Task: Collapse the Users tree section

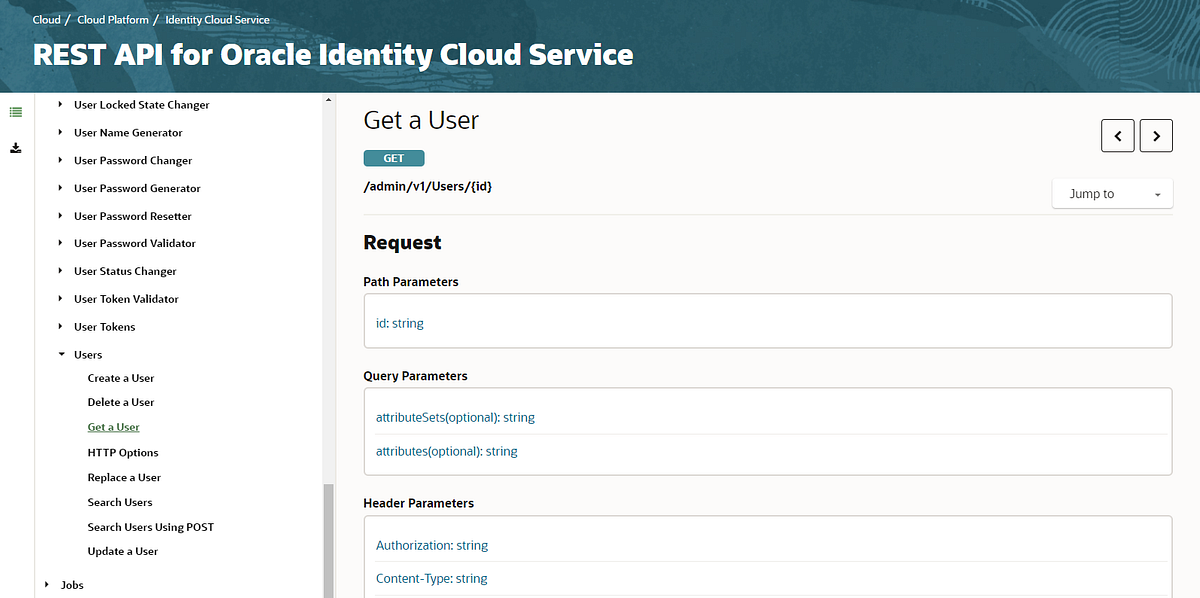Action: pyautogui.click(x=61, y=355)
